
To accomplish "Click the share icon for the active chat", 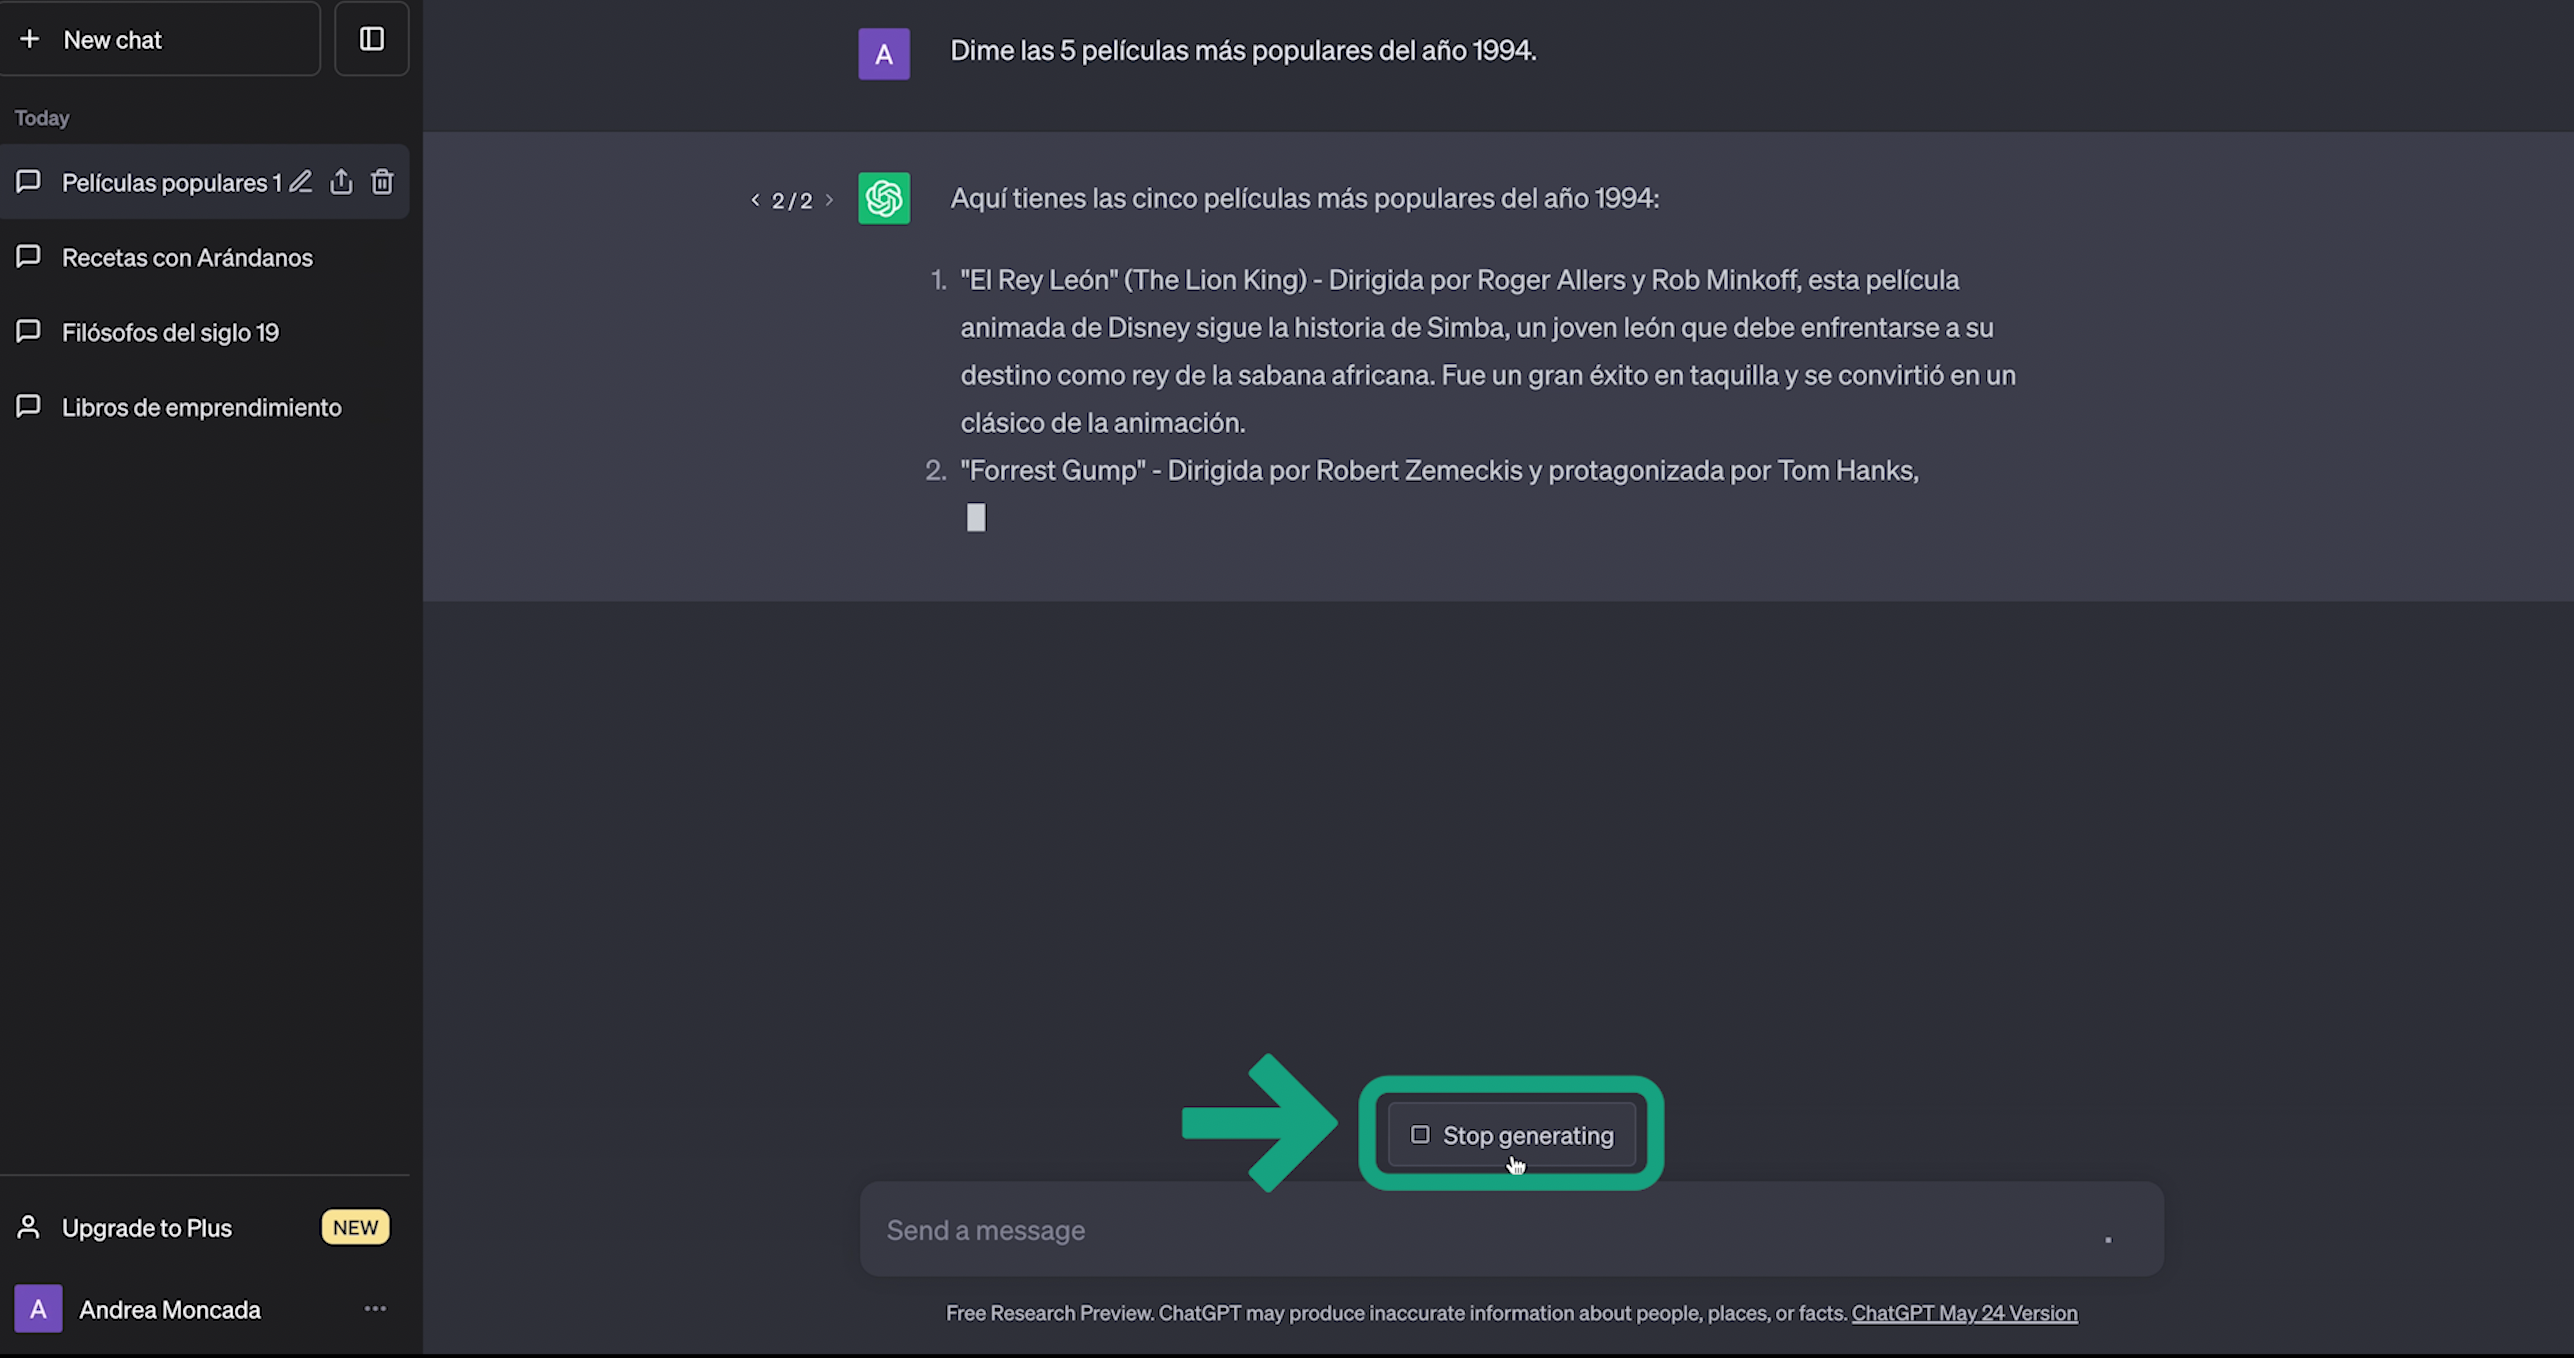I will (x=341, y=182).
